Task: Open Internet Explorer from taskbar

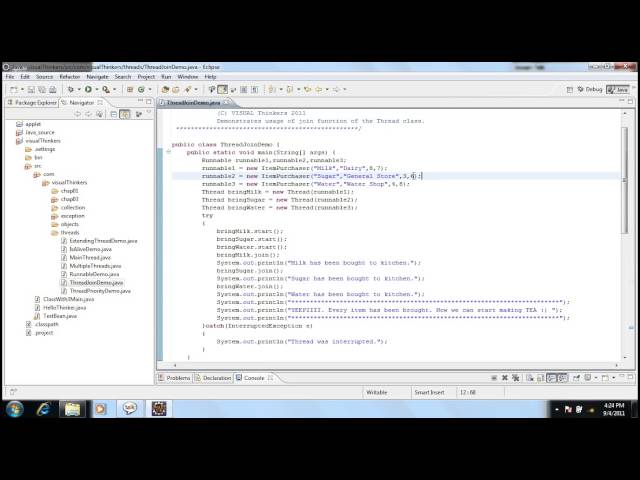Action: pyautogui.click(x=43, y=409)
